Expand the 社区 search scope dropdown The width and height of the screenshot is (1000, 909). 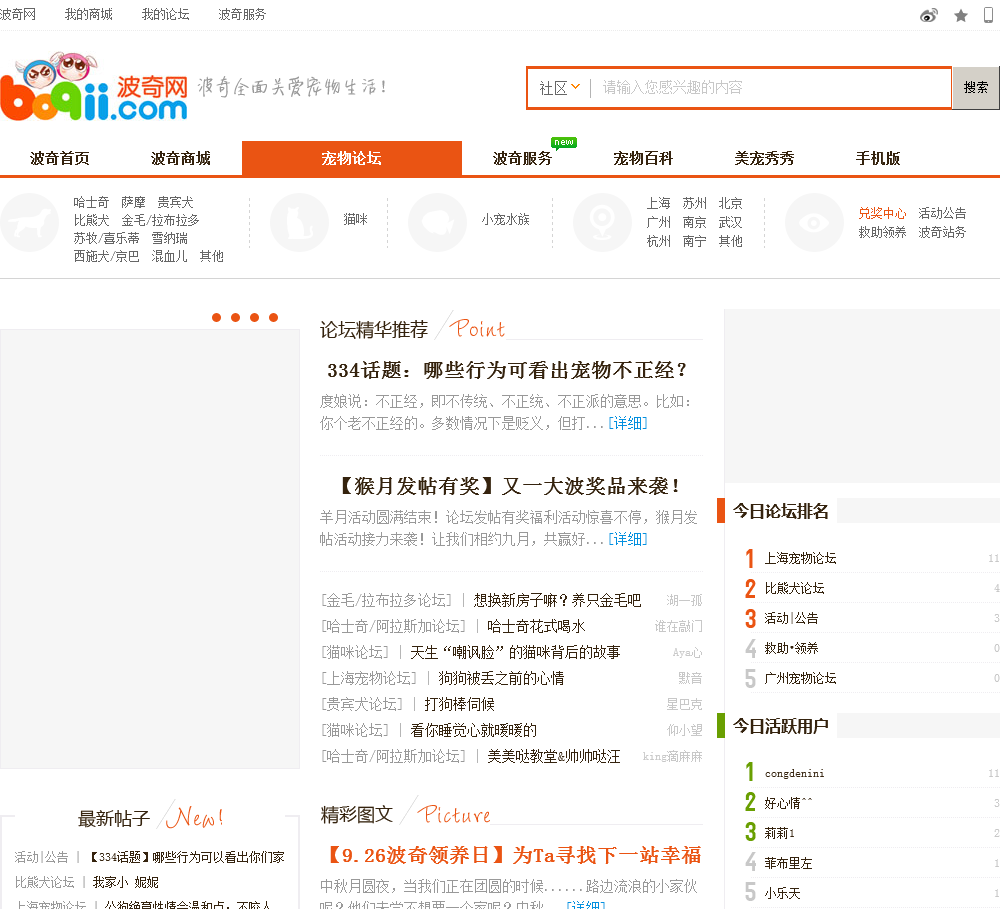click(559, 88)
